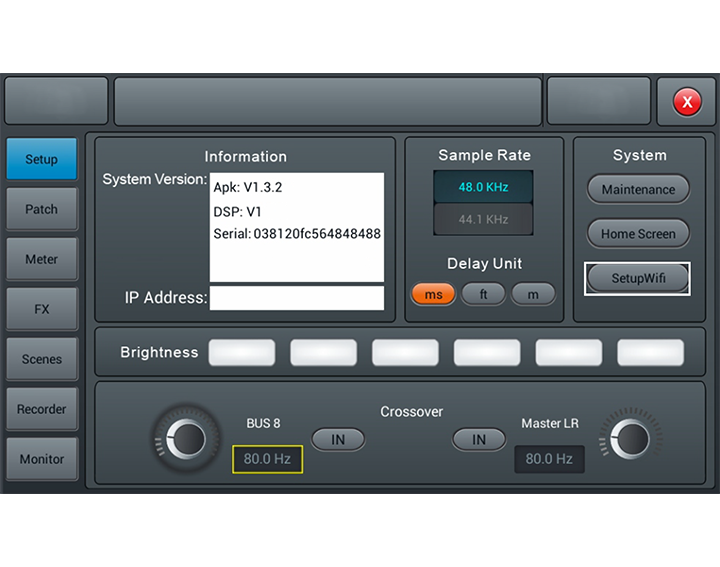Toggle the BUS 8 crossover IN button
This screenshot has height=567, width=720.
tap(338, 439)
